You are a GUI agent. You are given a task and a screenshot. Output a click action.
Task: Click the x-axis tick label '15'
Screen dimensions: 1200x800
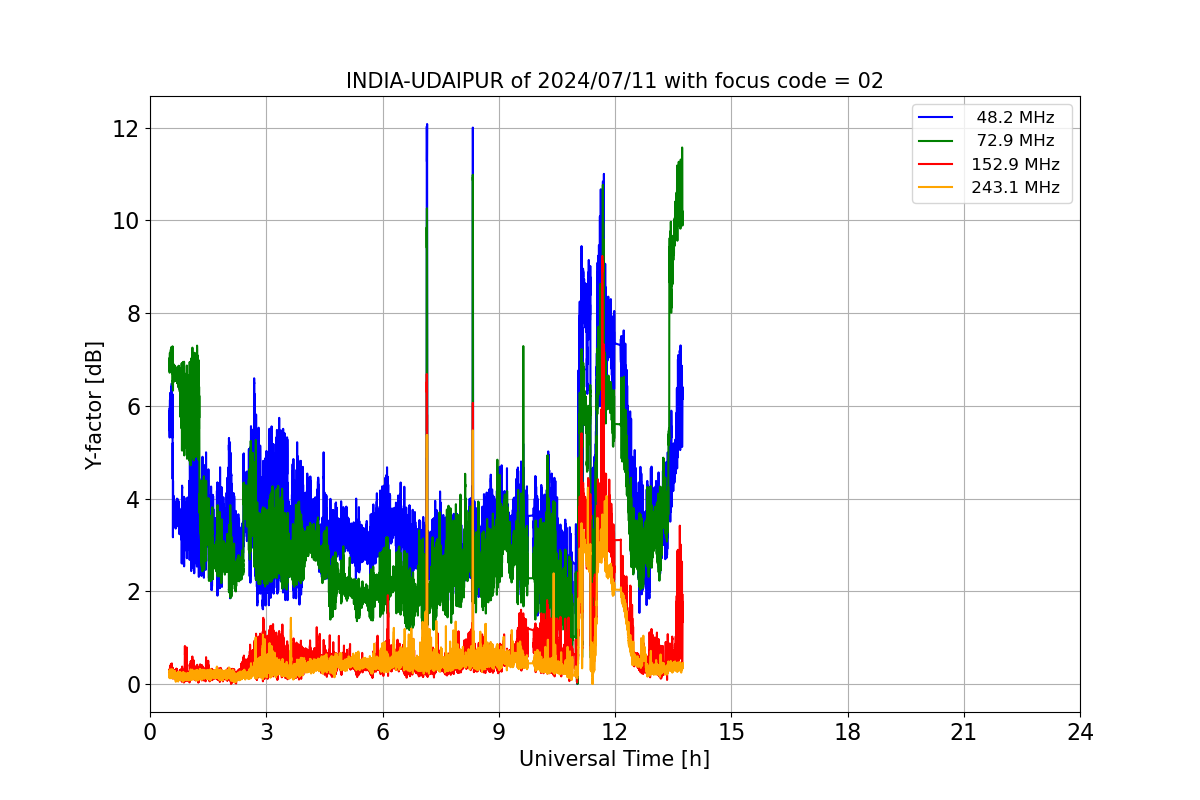(731, 732)
